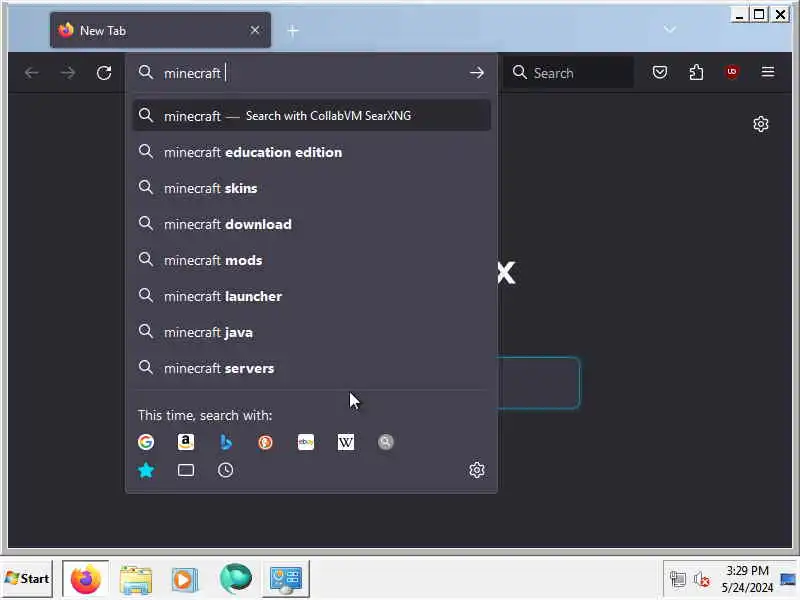Expand the list all tabs chevron

(670, 30)
